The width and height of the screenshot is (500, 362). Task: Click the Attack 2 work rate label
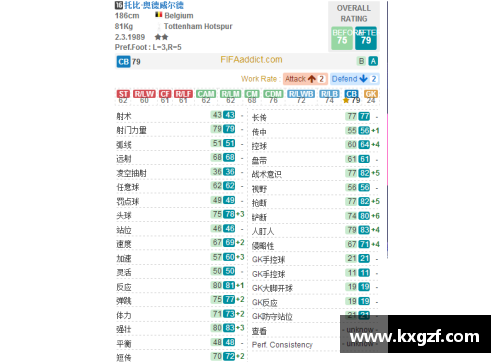pos(305,79)
